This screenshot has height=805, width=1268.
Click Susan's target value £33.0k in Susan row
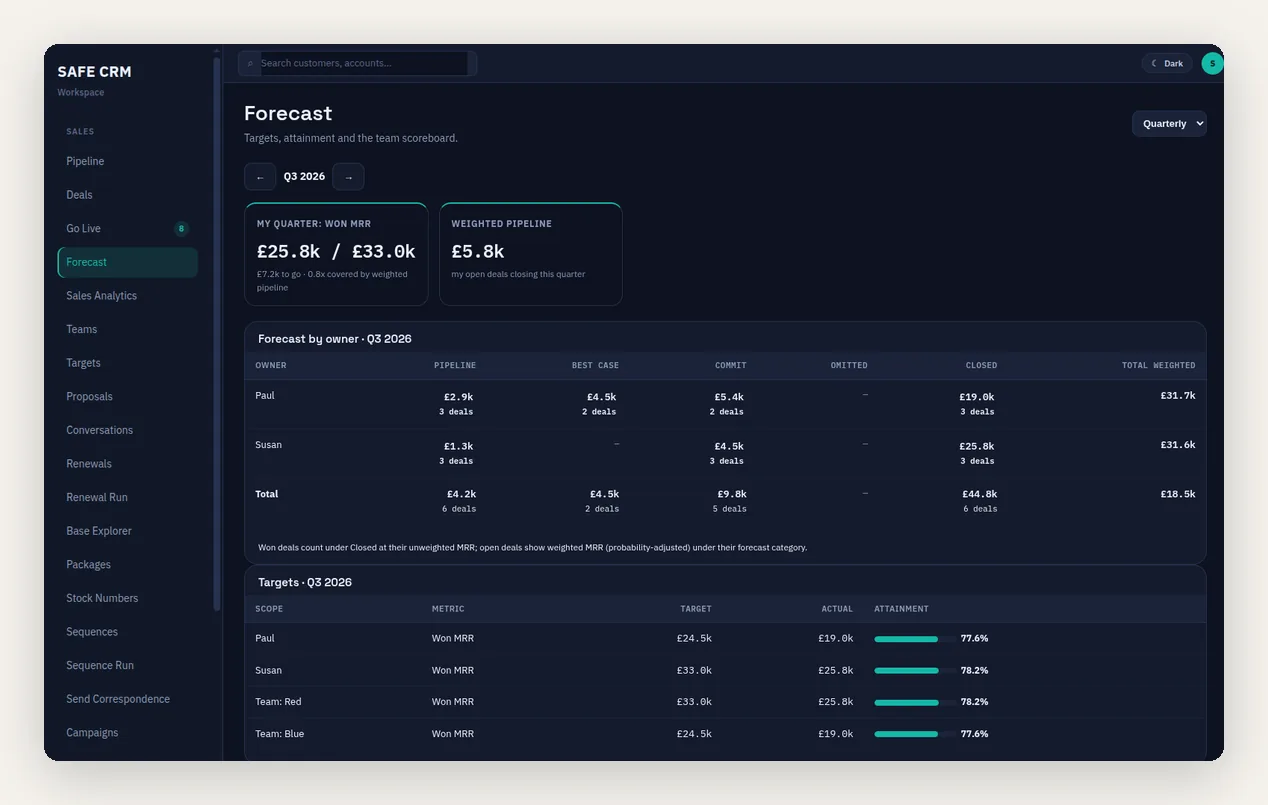pos(694,670)
